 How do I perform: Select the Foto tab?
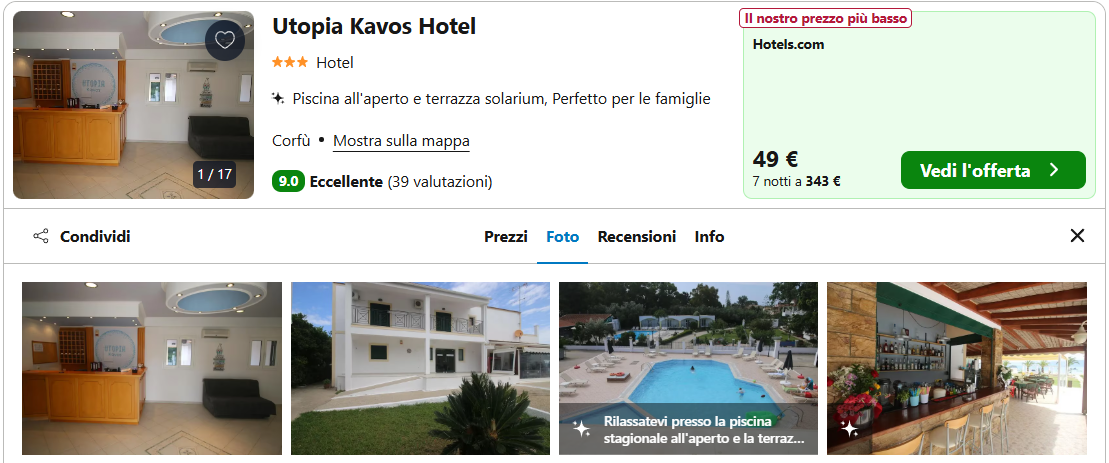click(562, 237)
